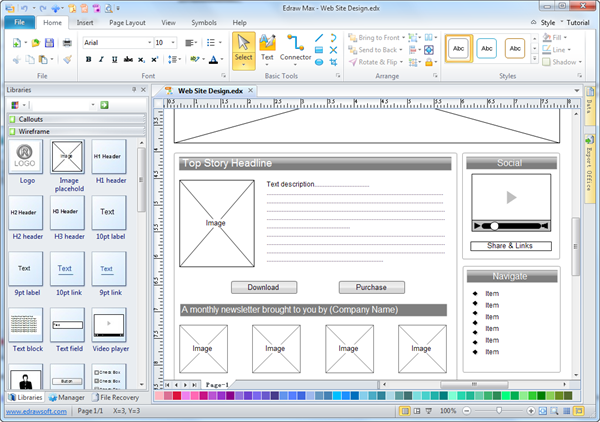Open the www.edrawsoft.com link
Viewport: 600px width, 422px height.
click(34, 411)
